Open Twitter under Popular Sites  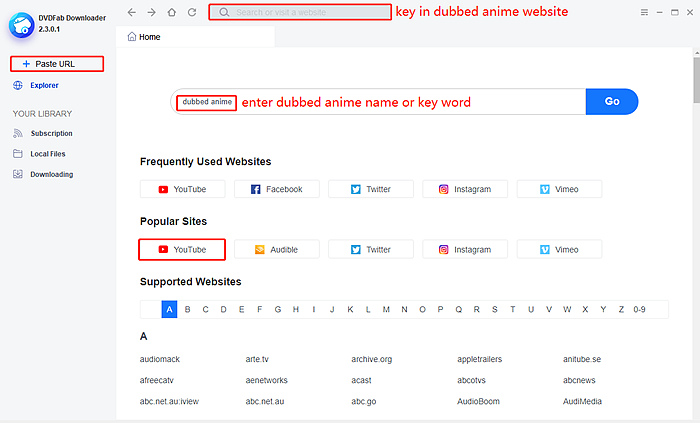click(371, 249)
